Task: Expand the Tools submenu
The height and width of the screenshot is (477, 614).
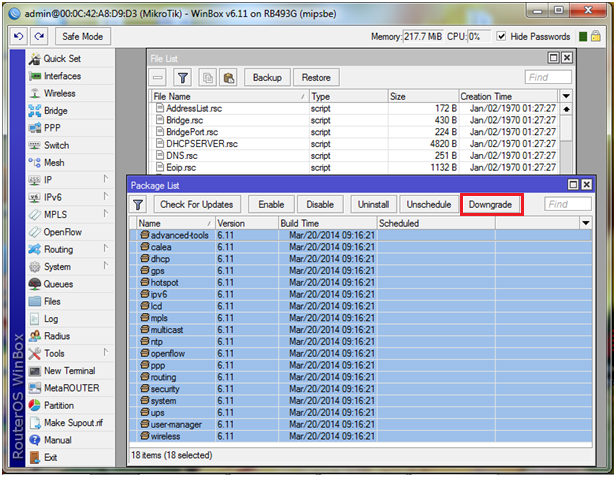Action: (105, 352)
